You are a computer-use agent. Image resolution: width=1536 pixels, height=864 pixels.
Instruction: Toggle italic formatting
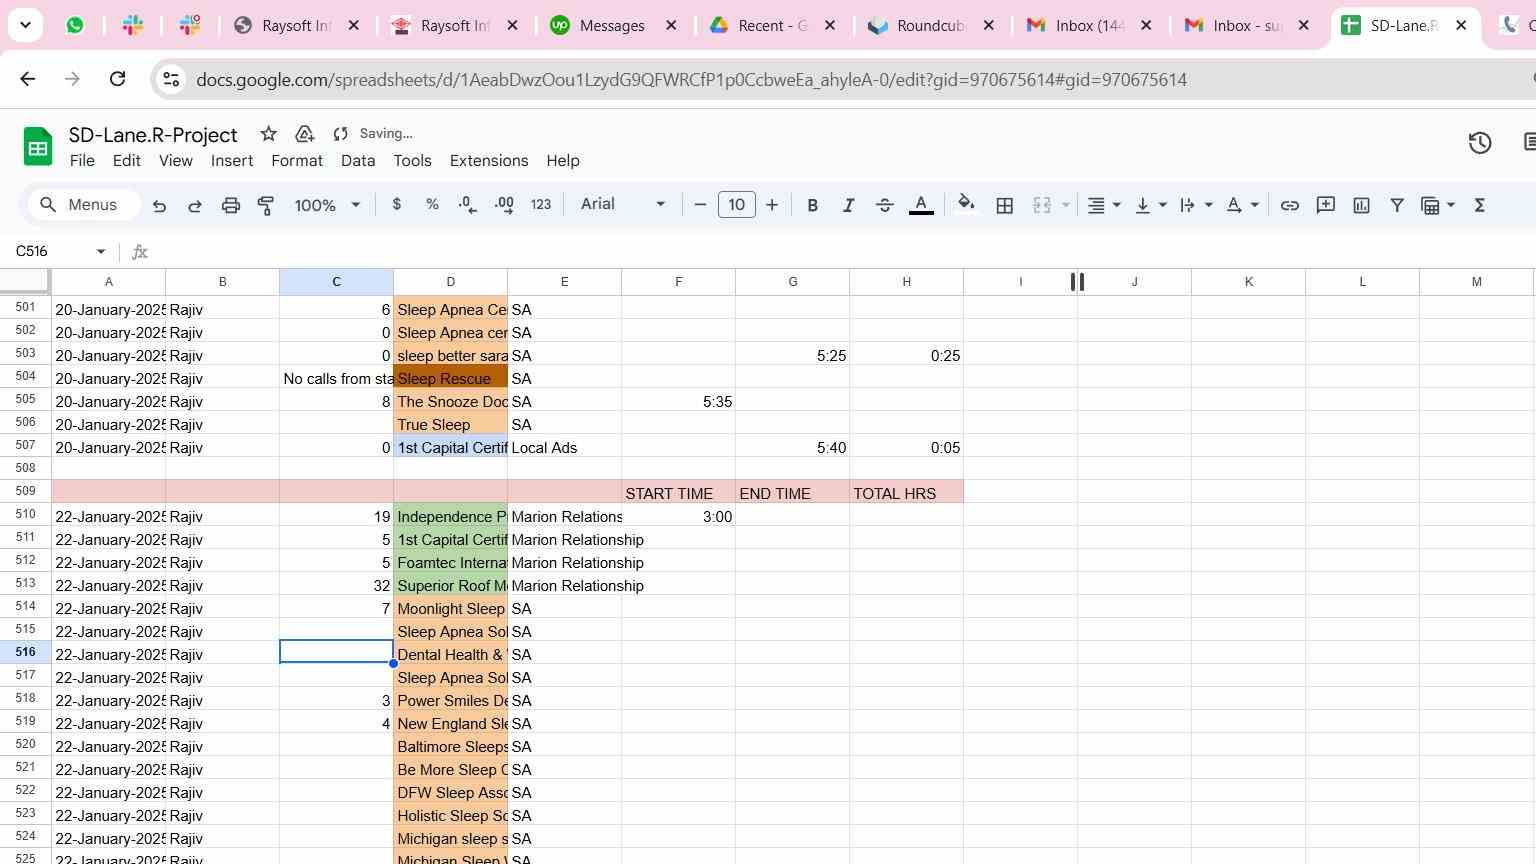[848, 205]
